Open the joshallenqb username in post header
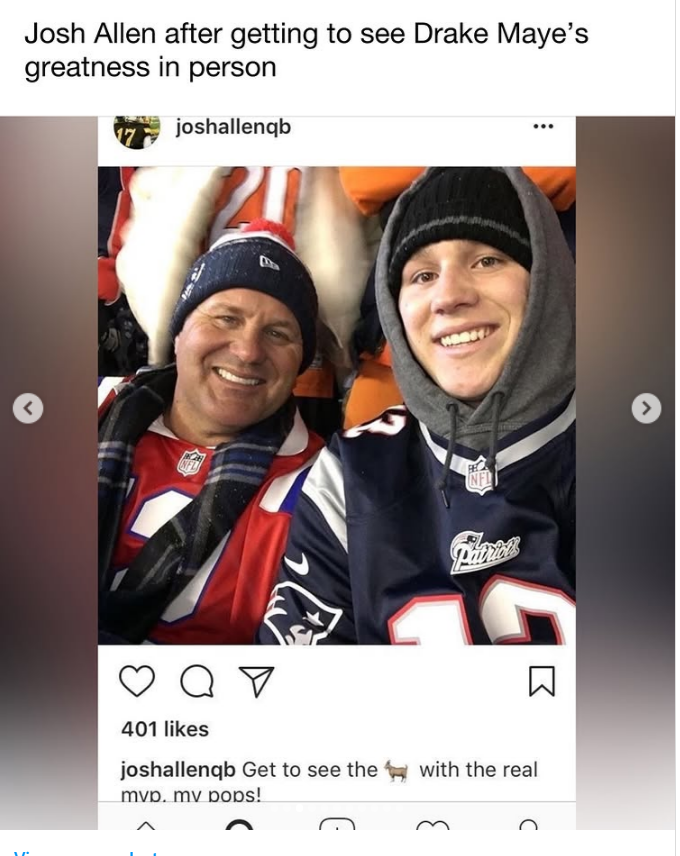The height and width of the screenshot is (856, 680). tap(233, 127)
